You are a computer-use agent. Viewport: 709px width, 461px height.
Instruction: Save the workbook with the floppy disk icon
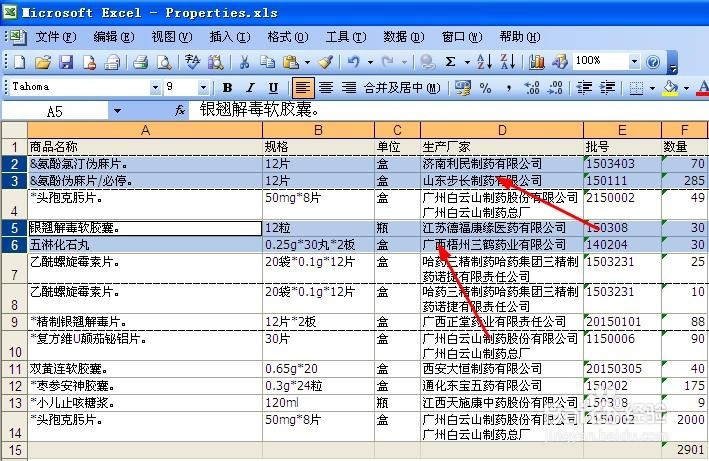(66, 62)
